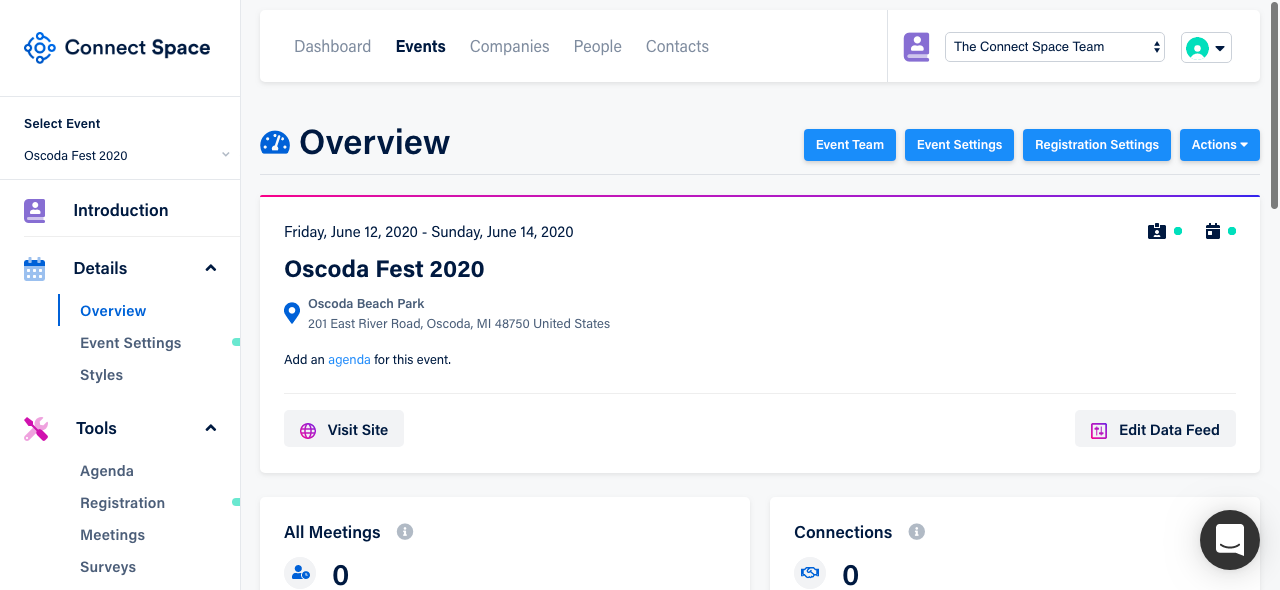Image resolution: width=1280 pixels, height=590 pixels.
Task: Click the blue location pin icon
Action: (292, 313)
